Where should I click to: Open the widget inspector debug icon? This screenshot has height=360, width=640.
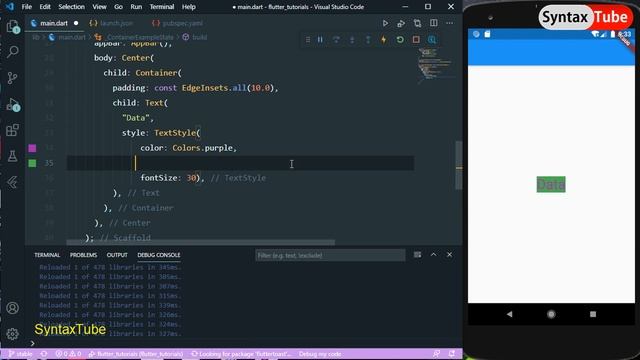(432, 40)
